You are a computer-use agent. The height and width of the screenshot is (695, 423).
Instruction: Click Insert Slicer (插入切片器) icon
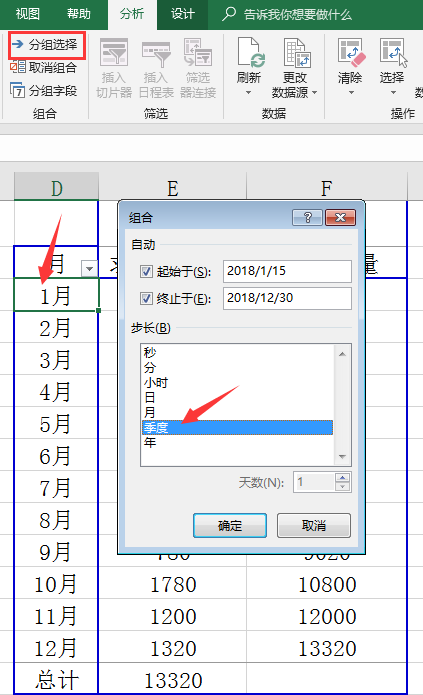pyautogui.click(x=114, y=52)
